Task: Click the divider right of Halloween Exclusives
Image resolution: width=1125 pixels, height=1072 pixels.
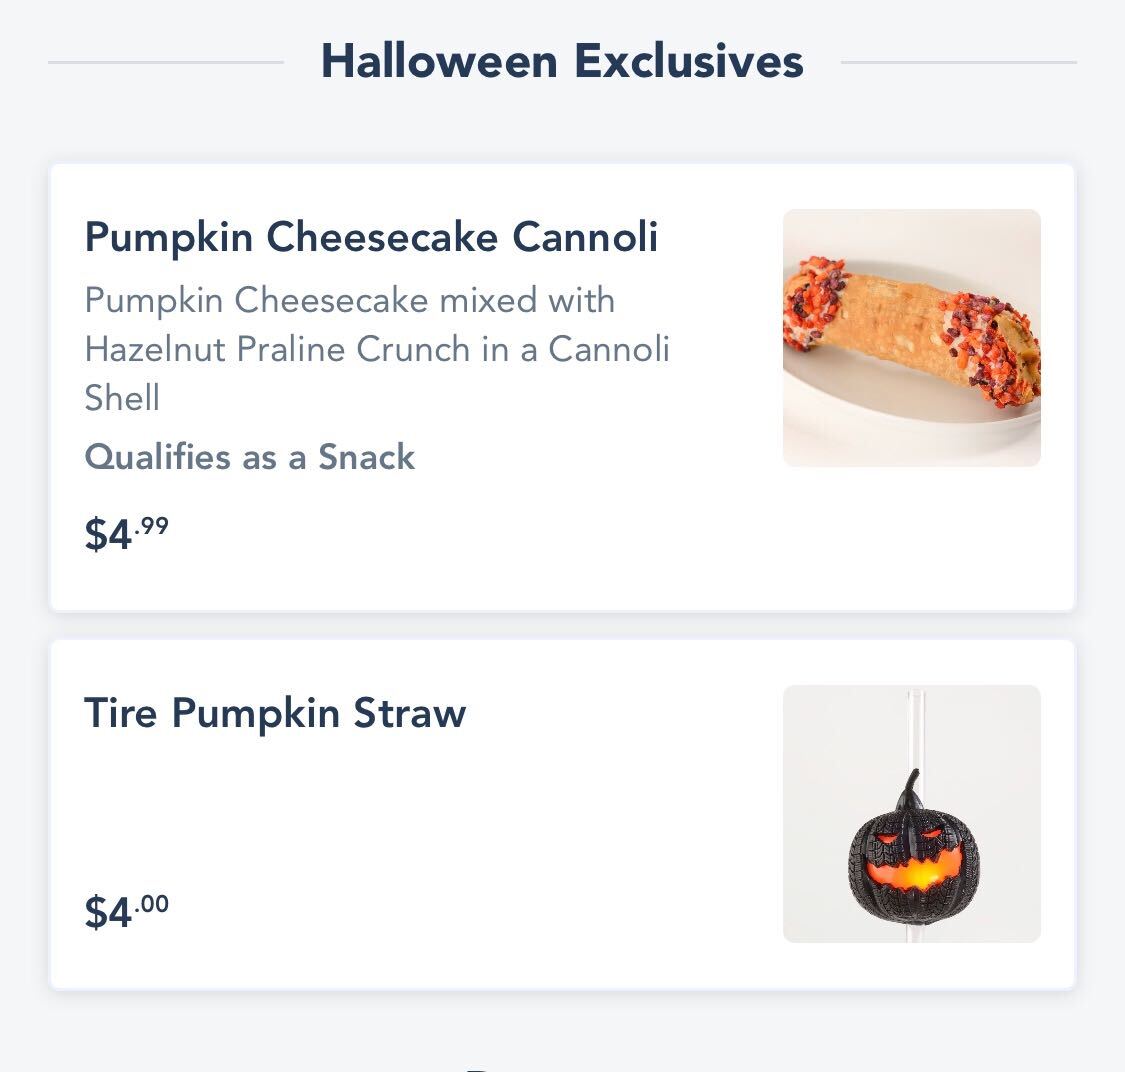Action: click(962, 63)
